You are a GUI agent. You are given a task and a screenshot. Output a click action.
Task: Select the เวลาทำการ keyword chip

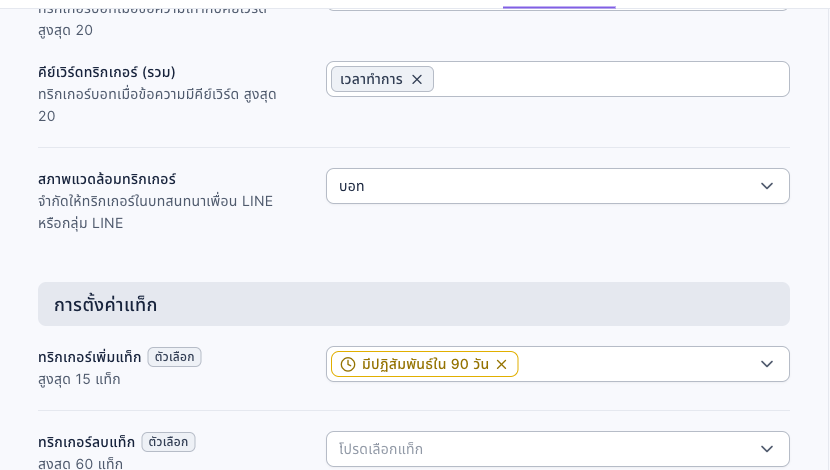tap(372, 79)
